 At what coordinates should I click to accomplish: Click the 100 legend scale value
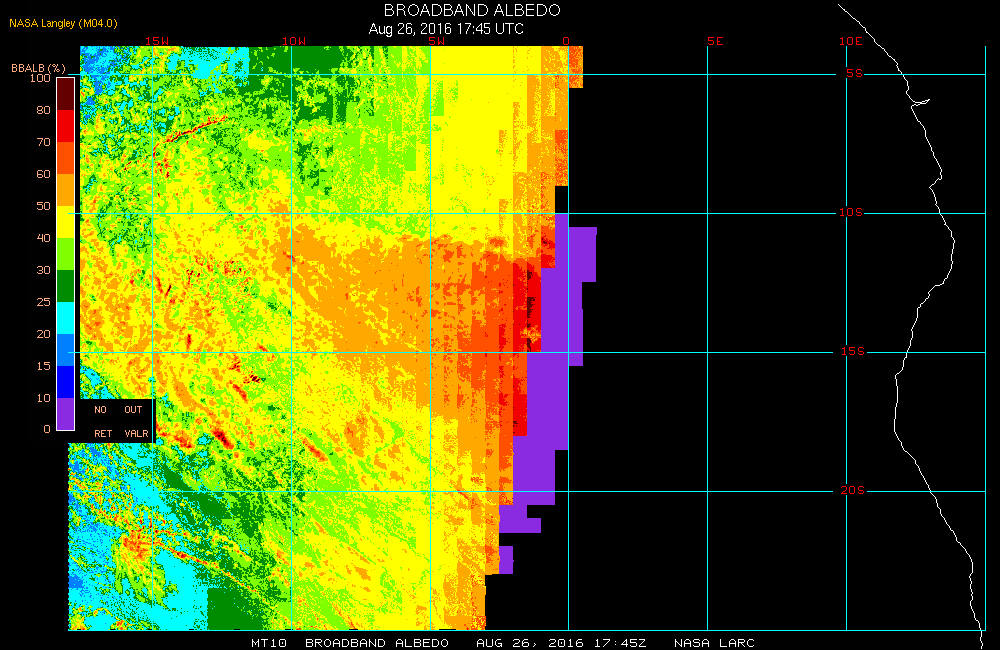[x=40, y=78]
